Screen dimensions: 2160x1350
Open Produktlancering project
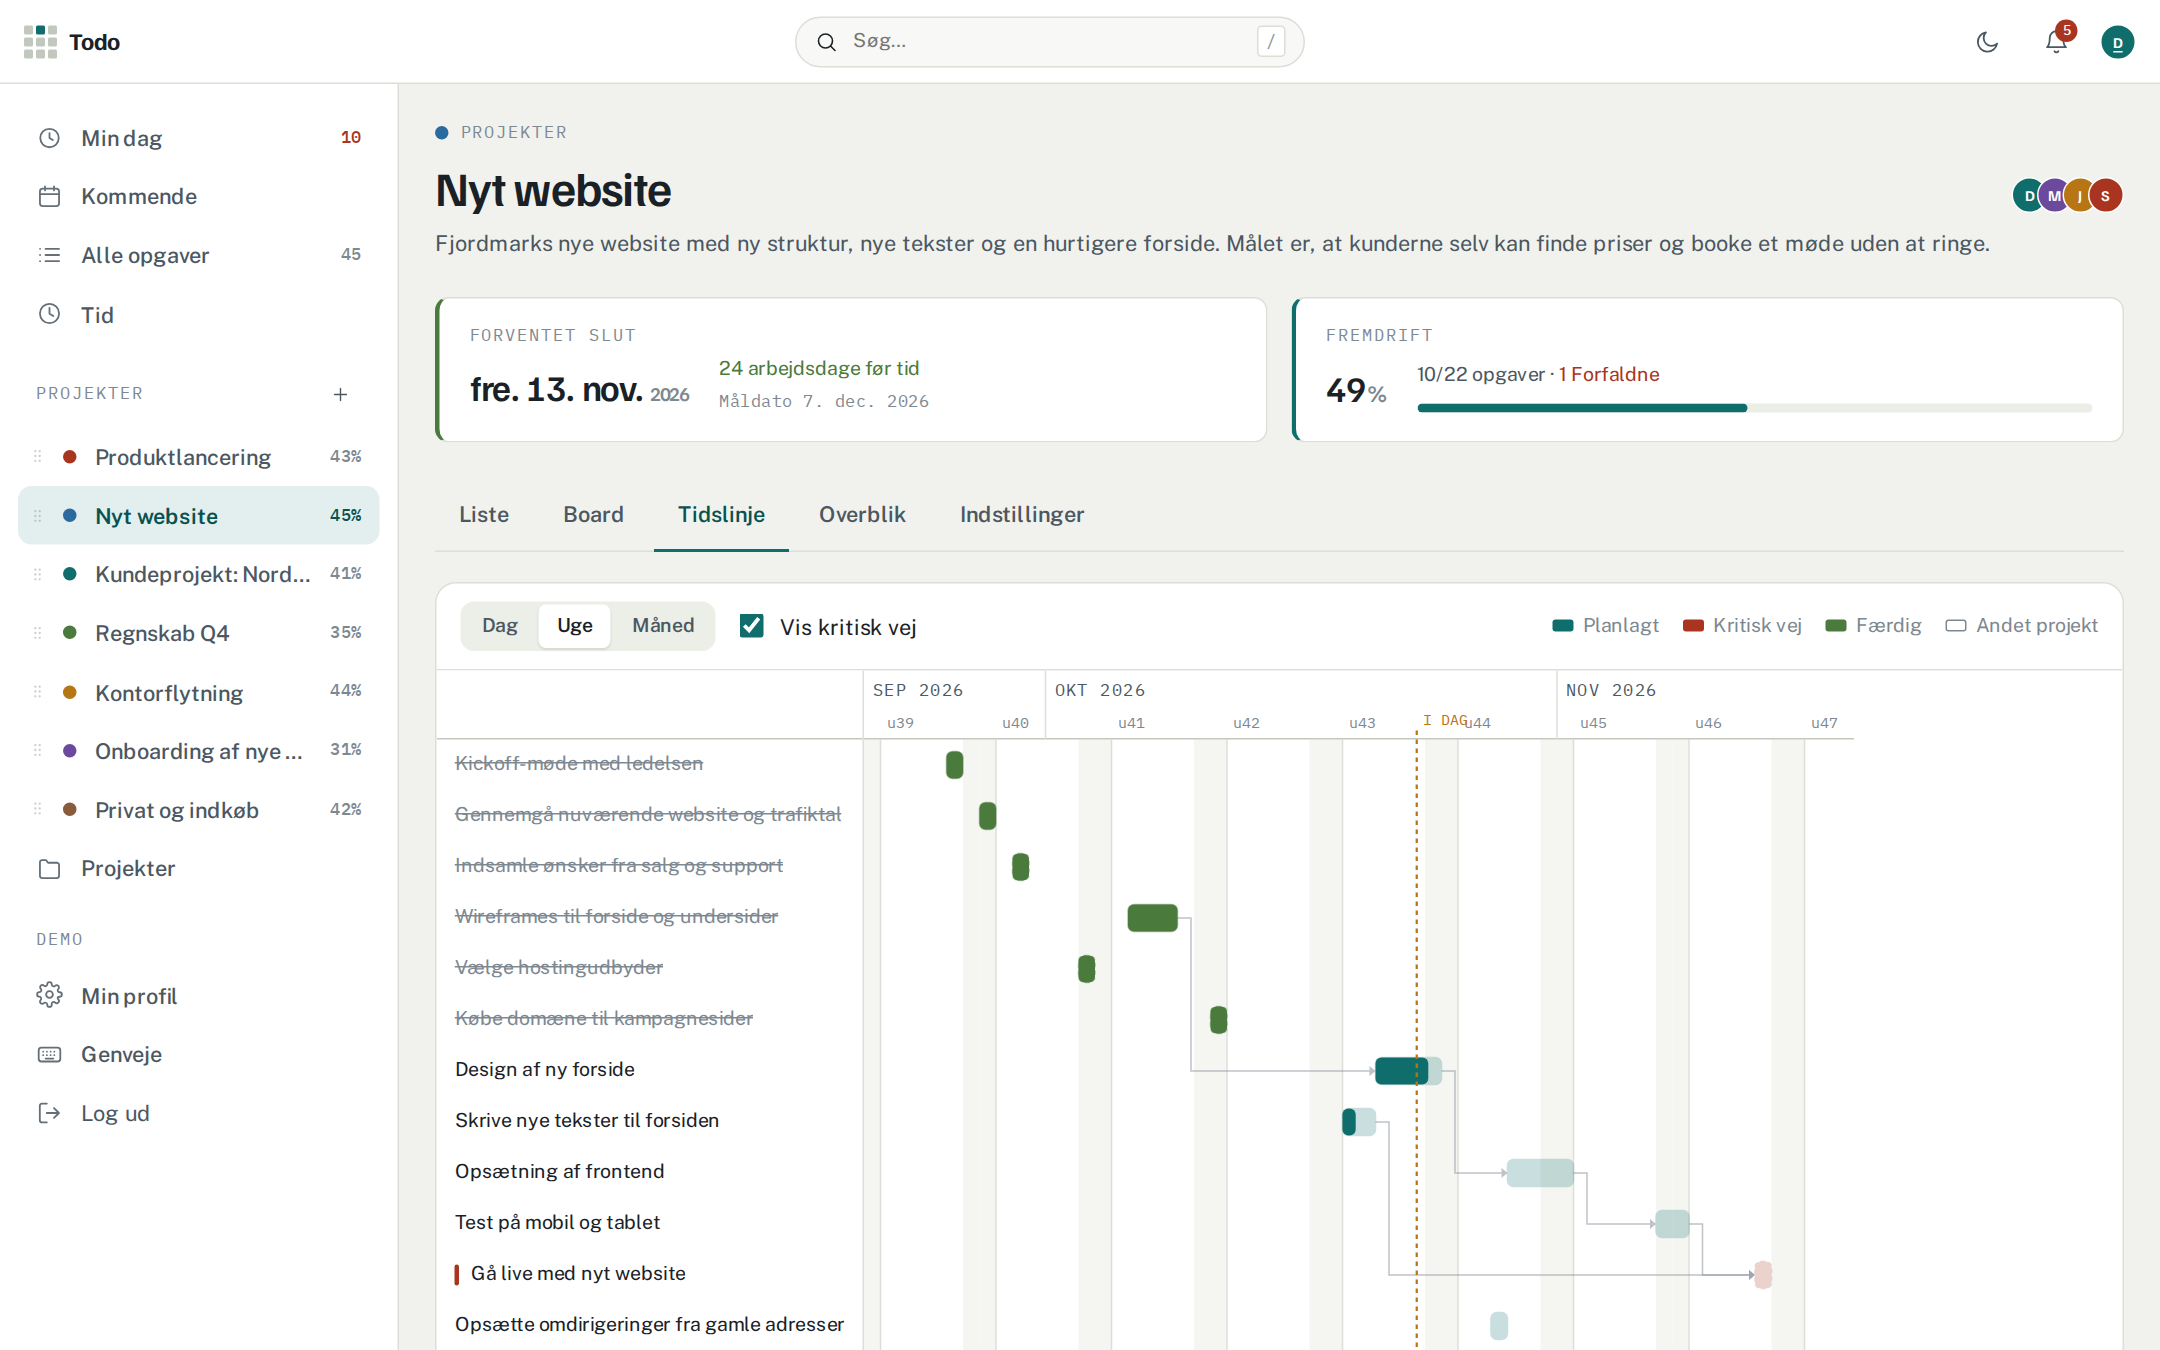pos(199,457)
